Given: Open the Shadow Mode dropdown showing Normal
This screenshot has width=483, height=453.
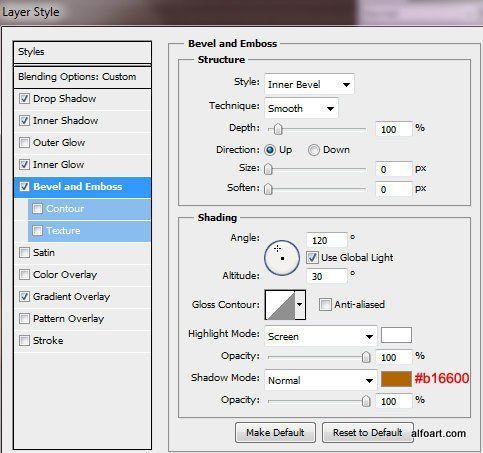Looking at the screenshot, I should click(x=320, y=380).
